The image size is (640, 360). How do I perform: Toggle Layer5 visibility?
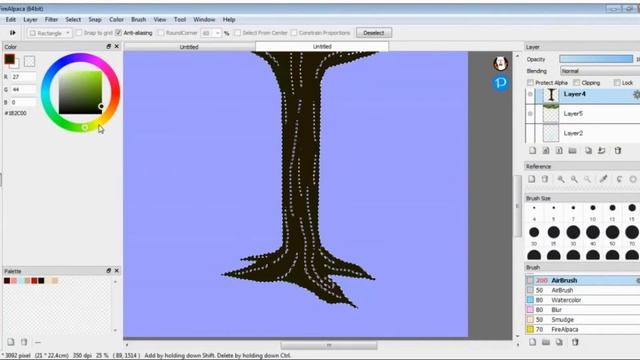click(x=530, y=113)
